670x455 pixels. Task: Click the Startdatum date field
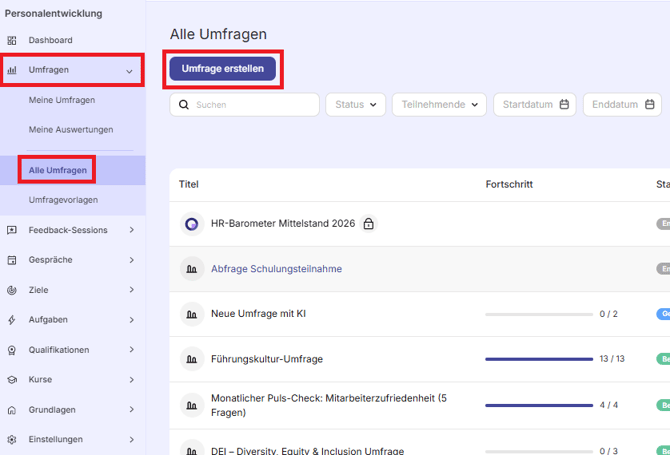click(x=535, y=105)
